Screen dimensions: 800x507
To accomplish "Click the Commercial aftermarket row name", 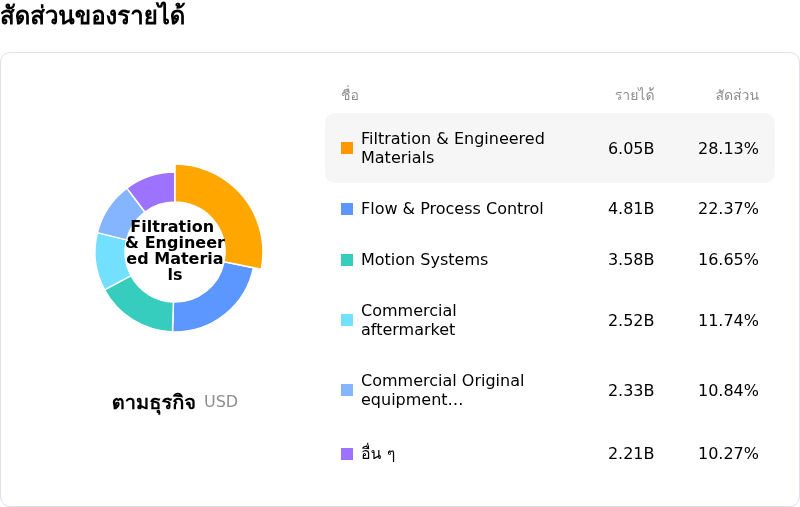I will [409, 320].
